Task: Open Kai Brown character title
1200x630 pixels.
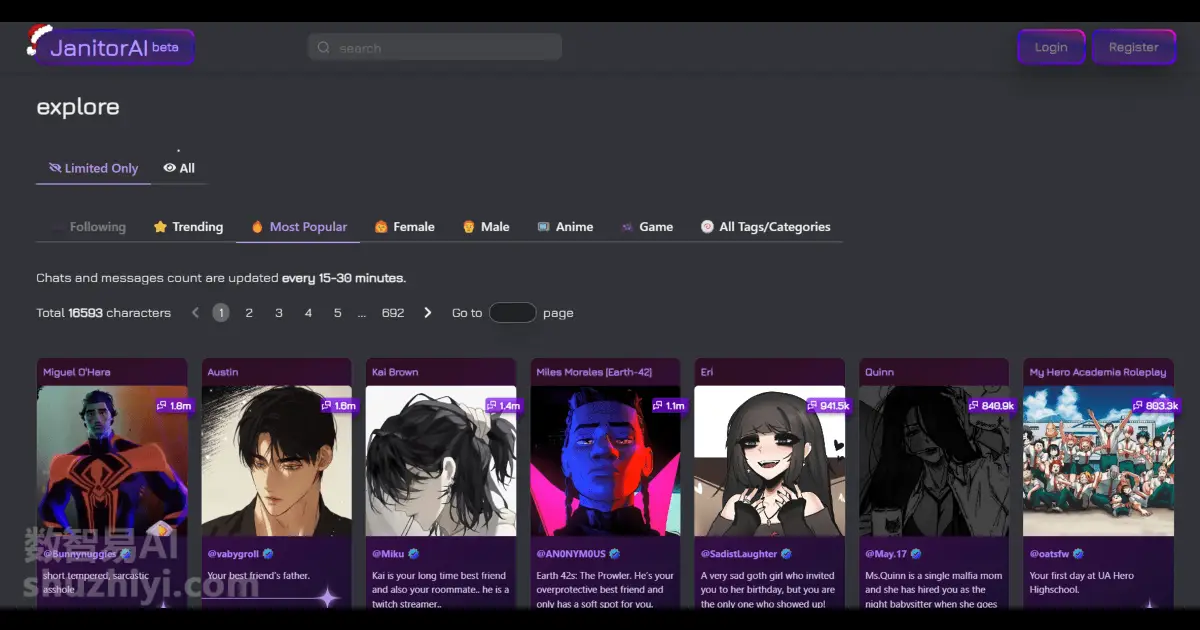Action: pos(395,372)
